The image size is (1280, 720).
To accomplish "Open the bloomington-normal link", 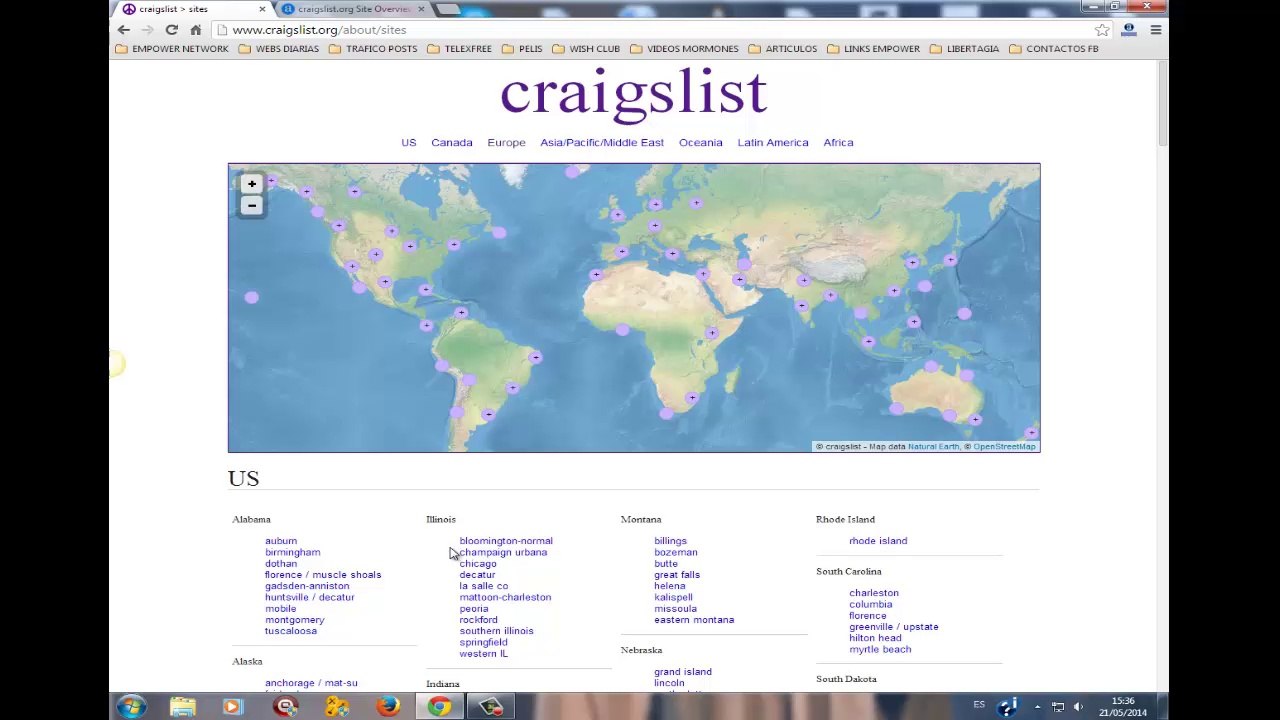I will pos(506,541).
